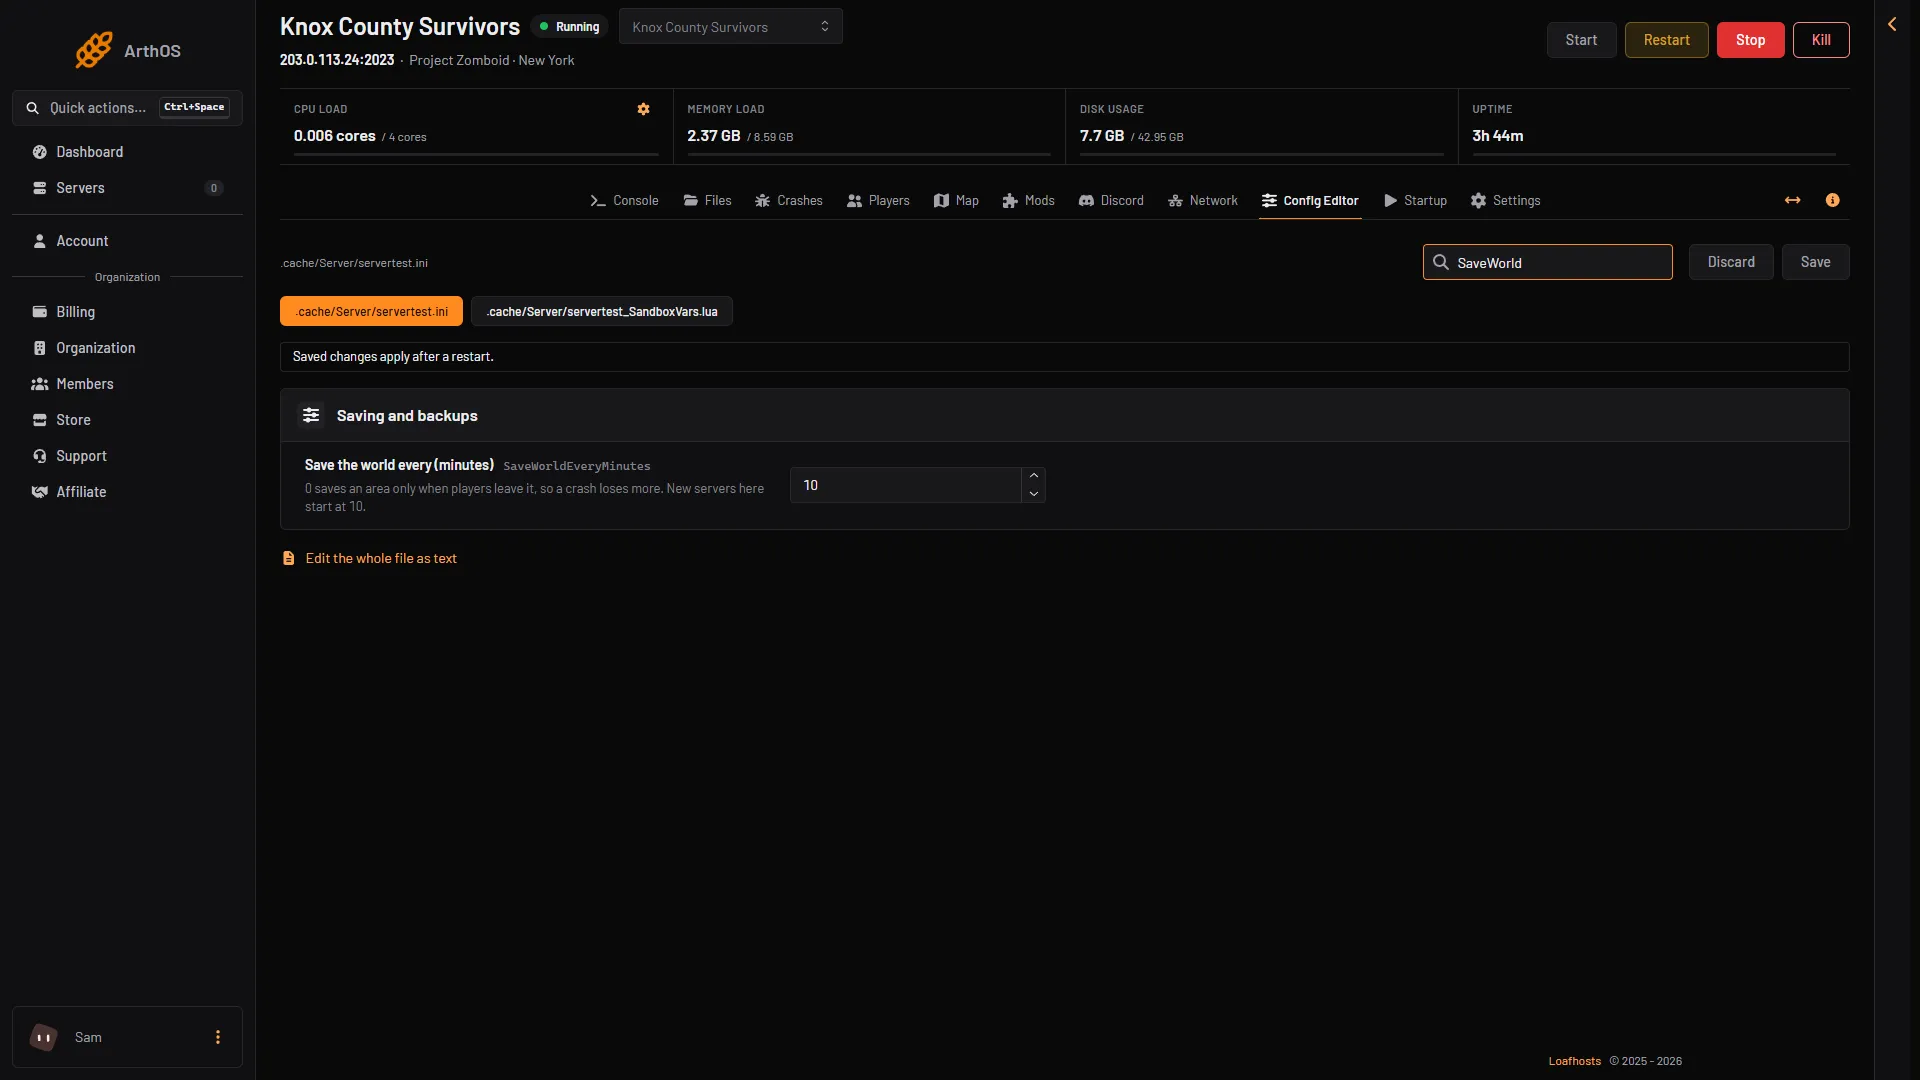The image size is (1920, 1080).
Task: Click the Account person icon
Action: coord(40,241)
